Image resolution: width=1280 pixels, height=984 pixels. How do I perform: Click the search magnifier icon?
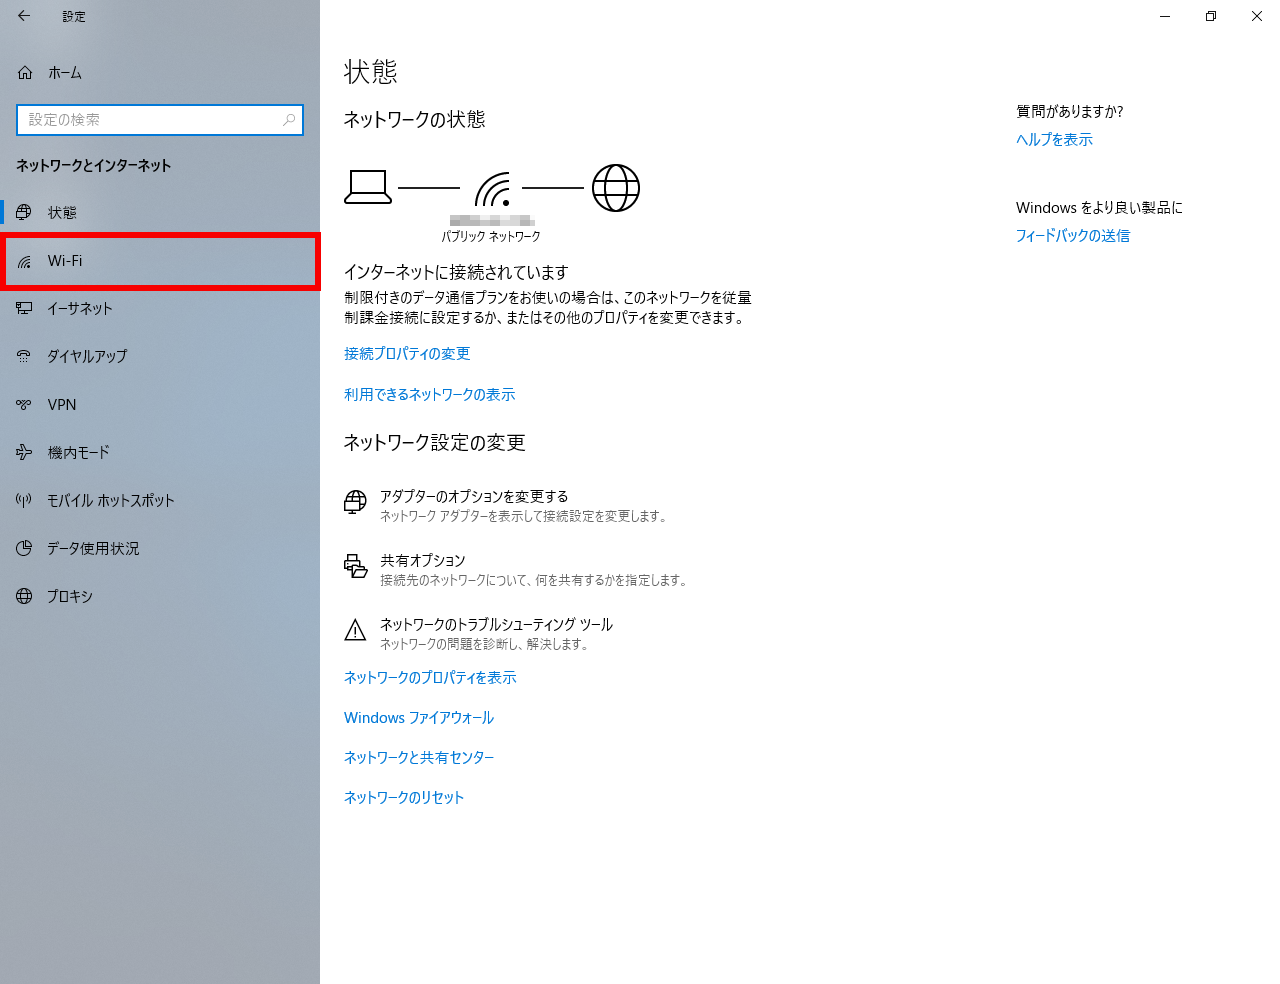tap(289, 120)
